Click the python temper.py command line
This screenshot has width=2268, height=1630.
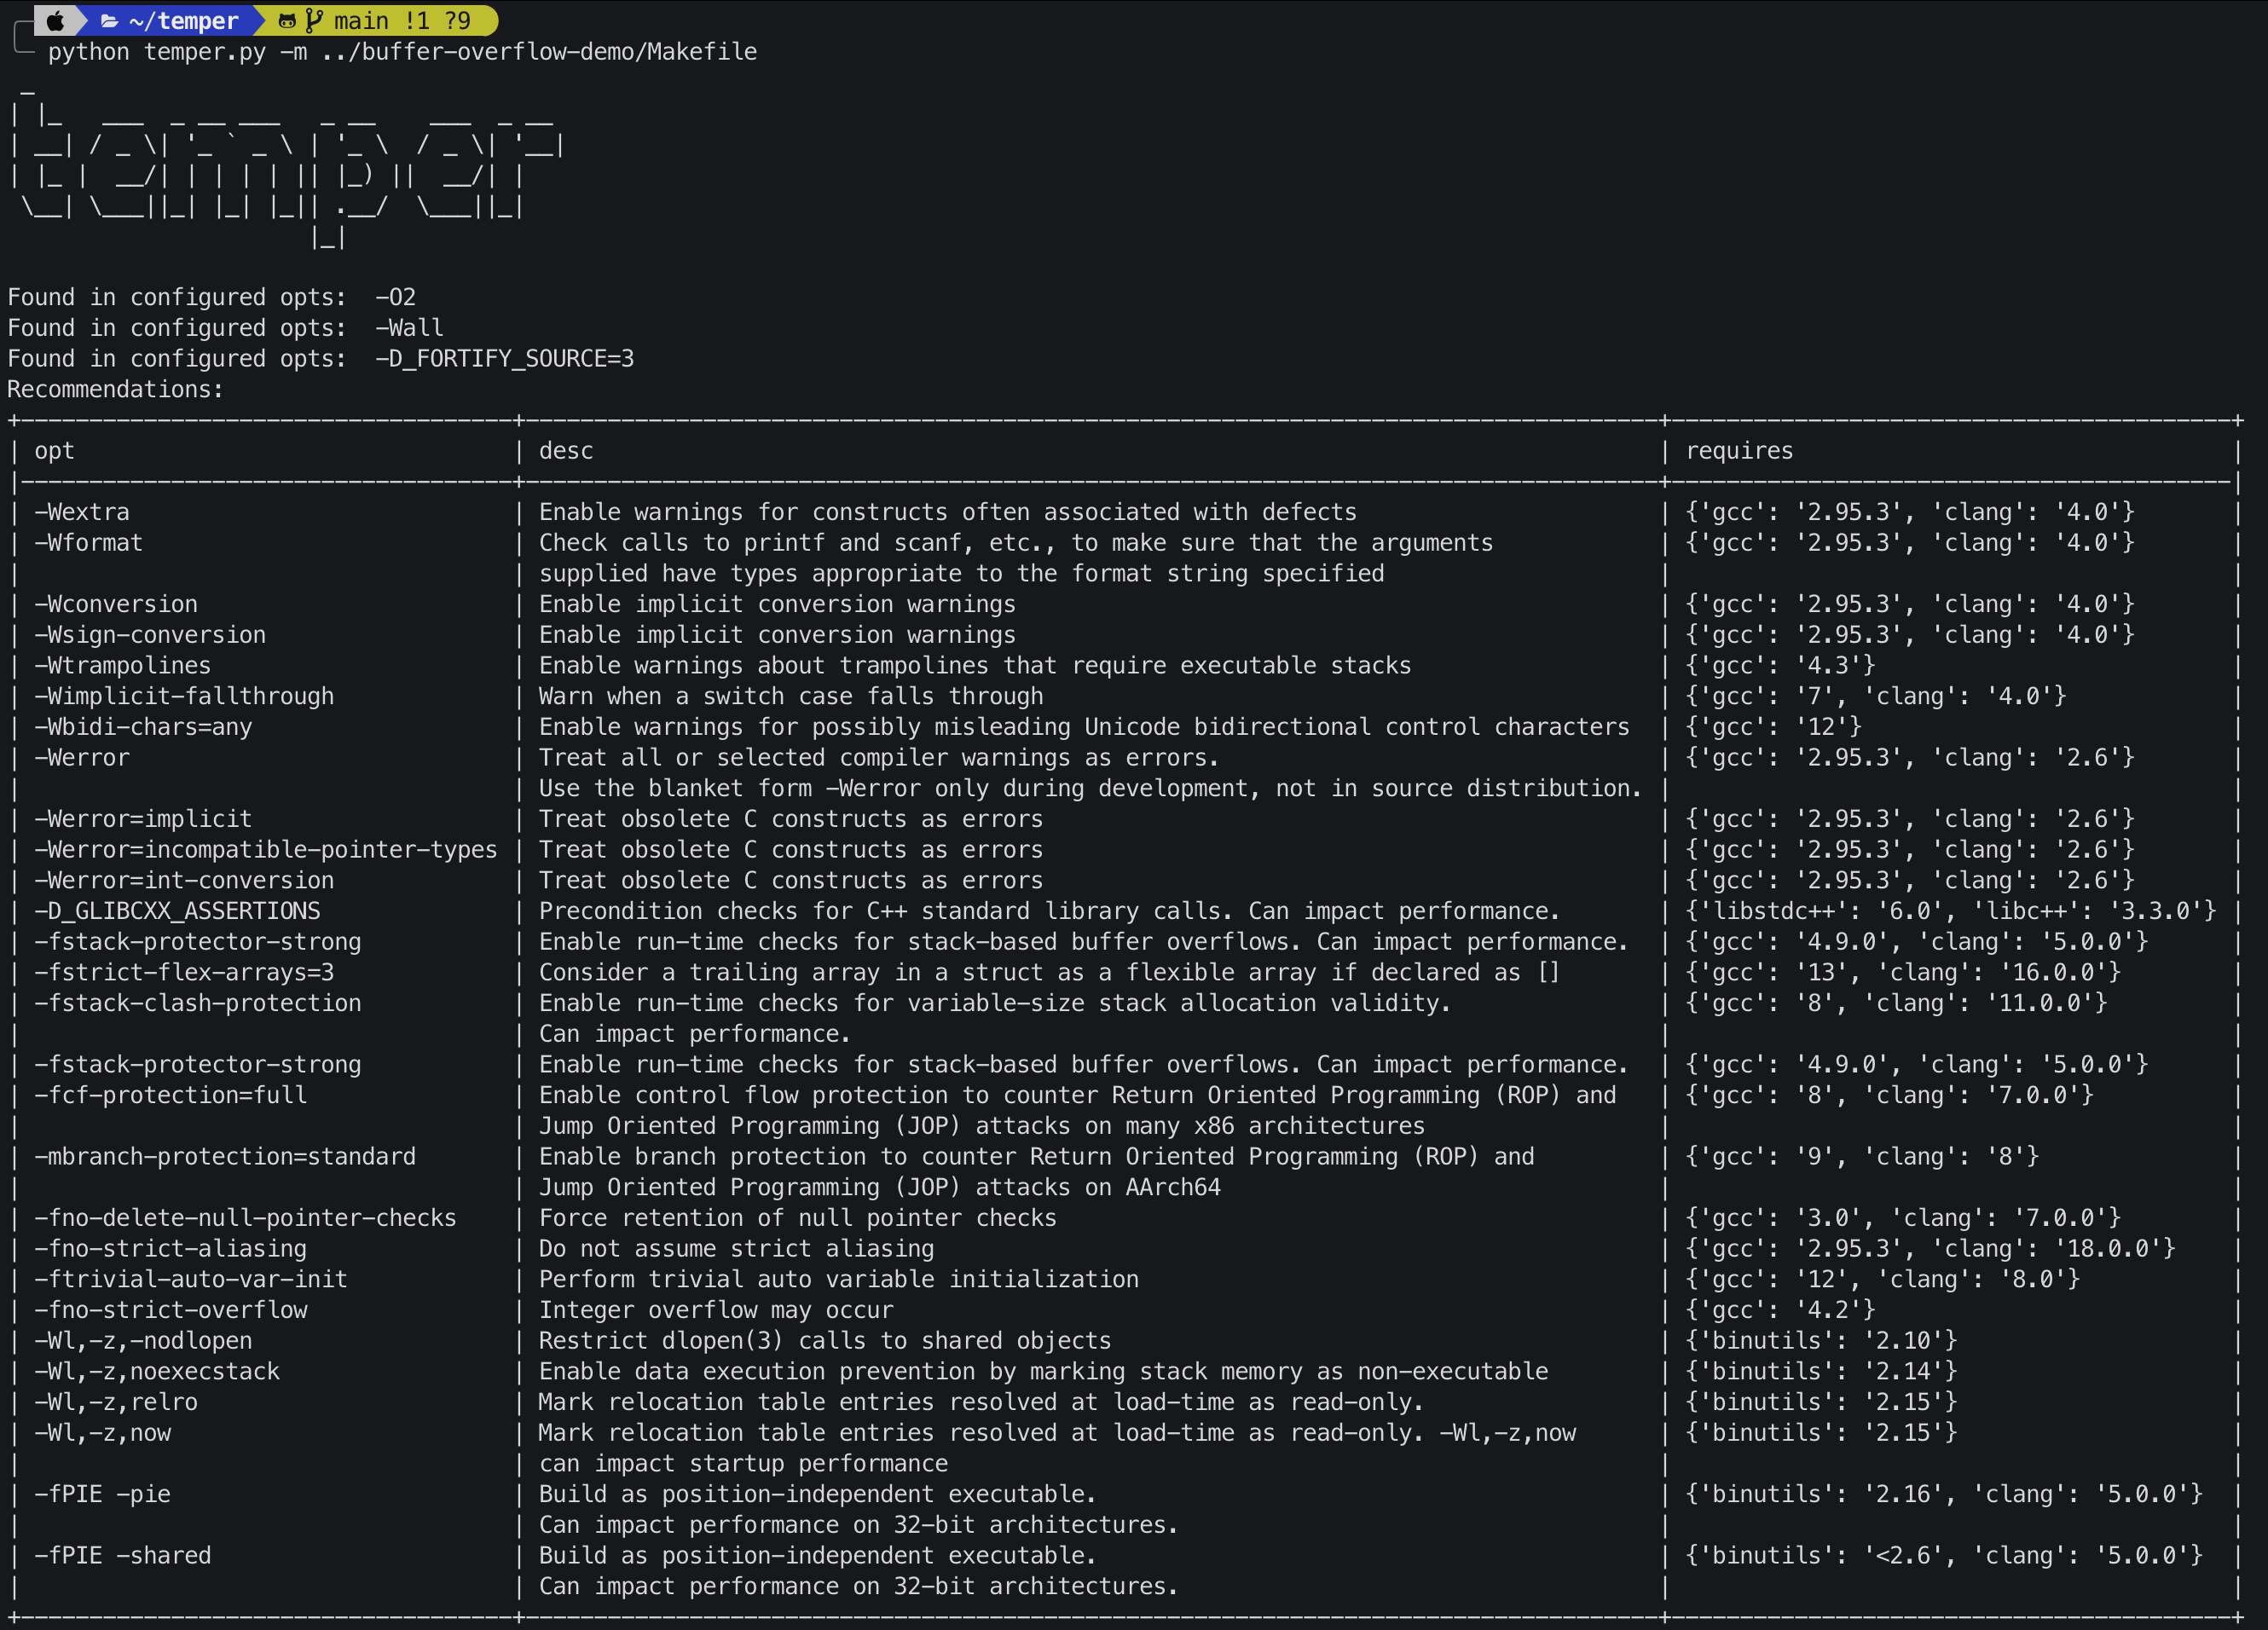402,52
